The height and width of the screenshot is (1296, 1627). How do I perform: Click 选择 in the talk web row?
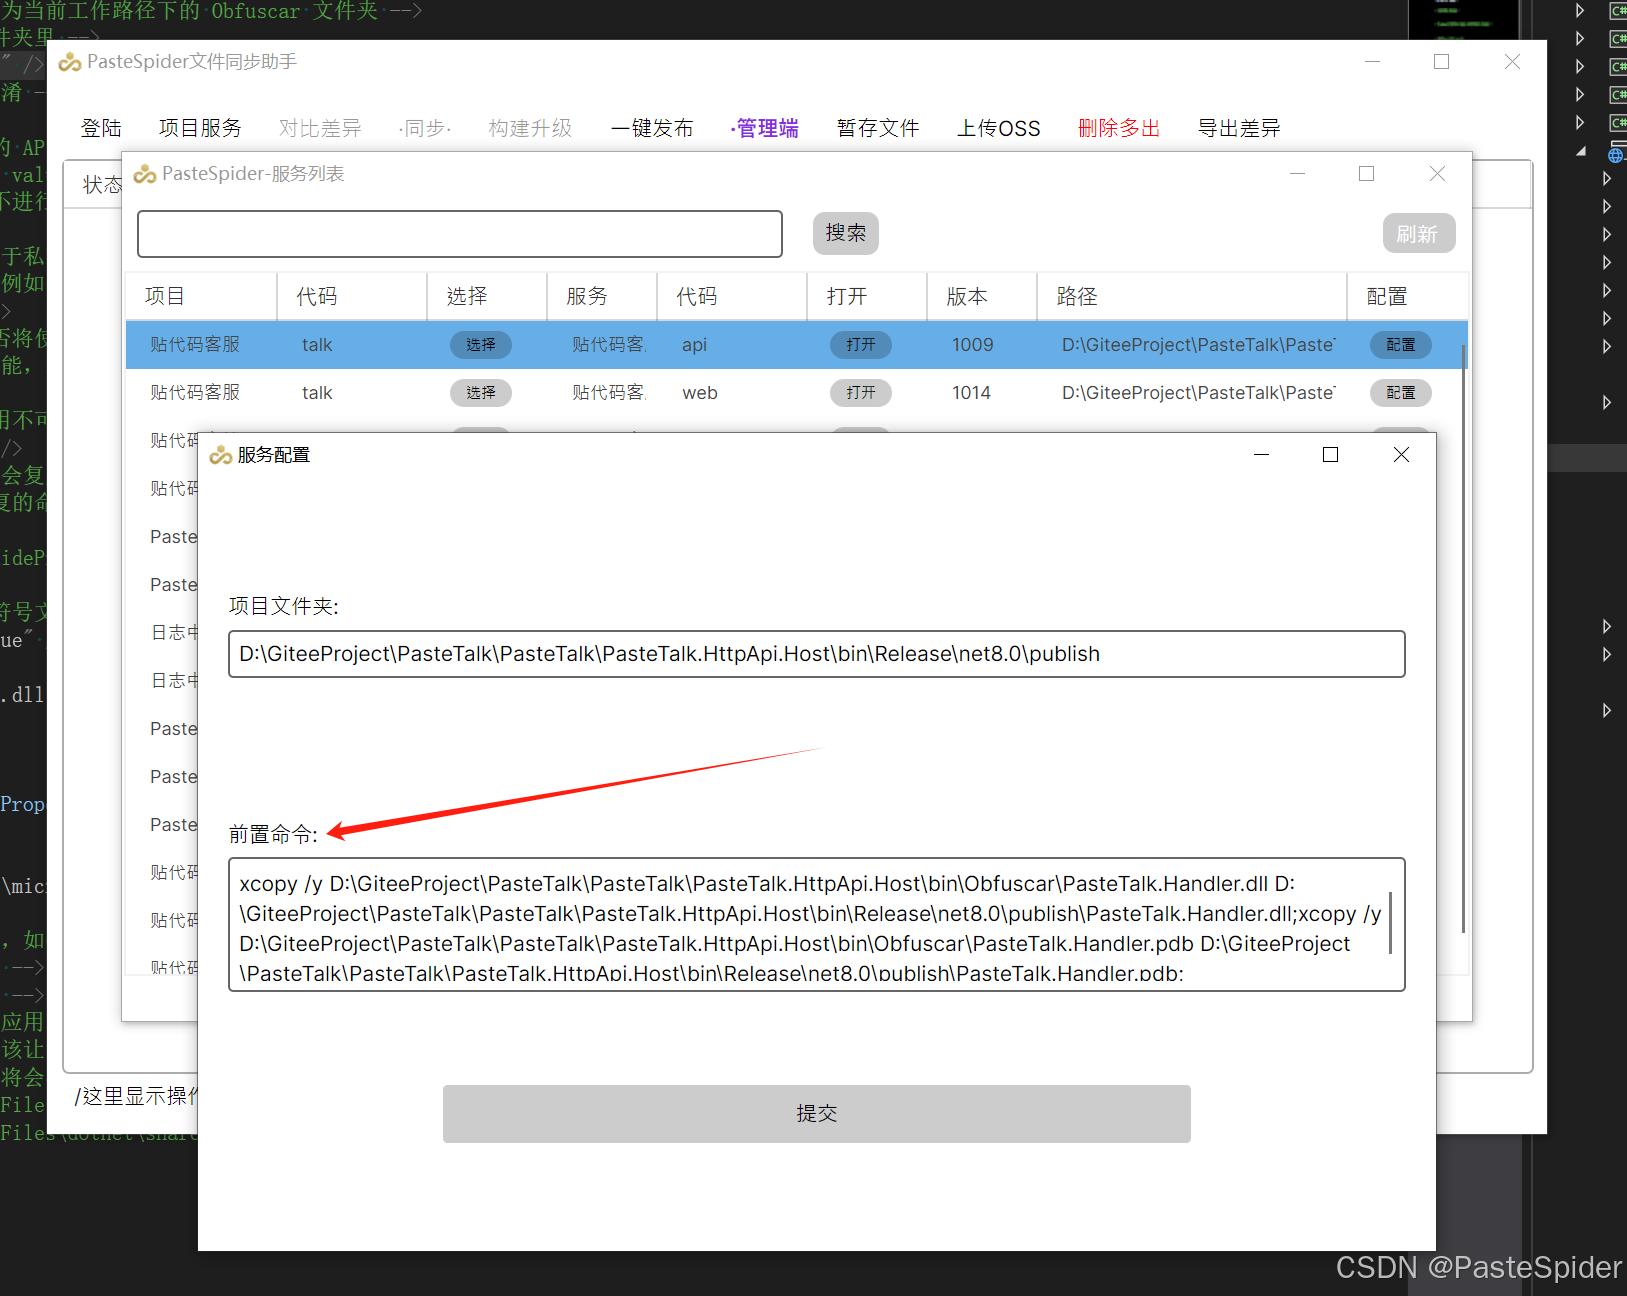pyautogui.click(x=481, y=393)
